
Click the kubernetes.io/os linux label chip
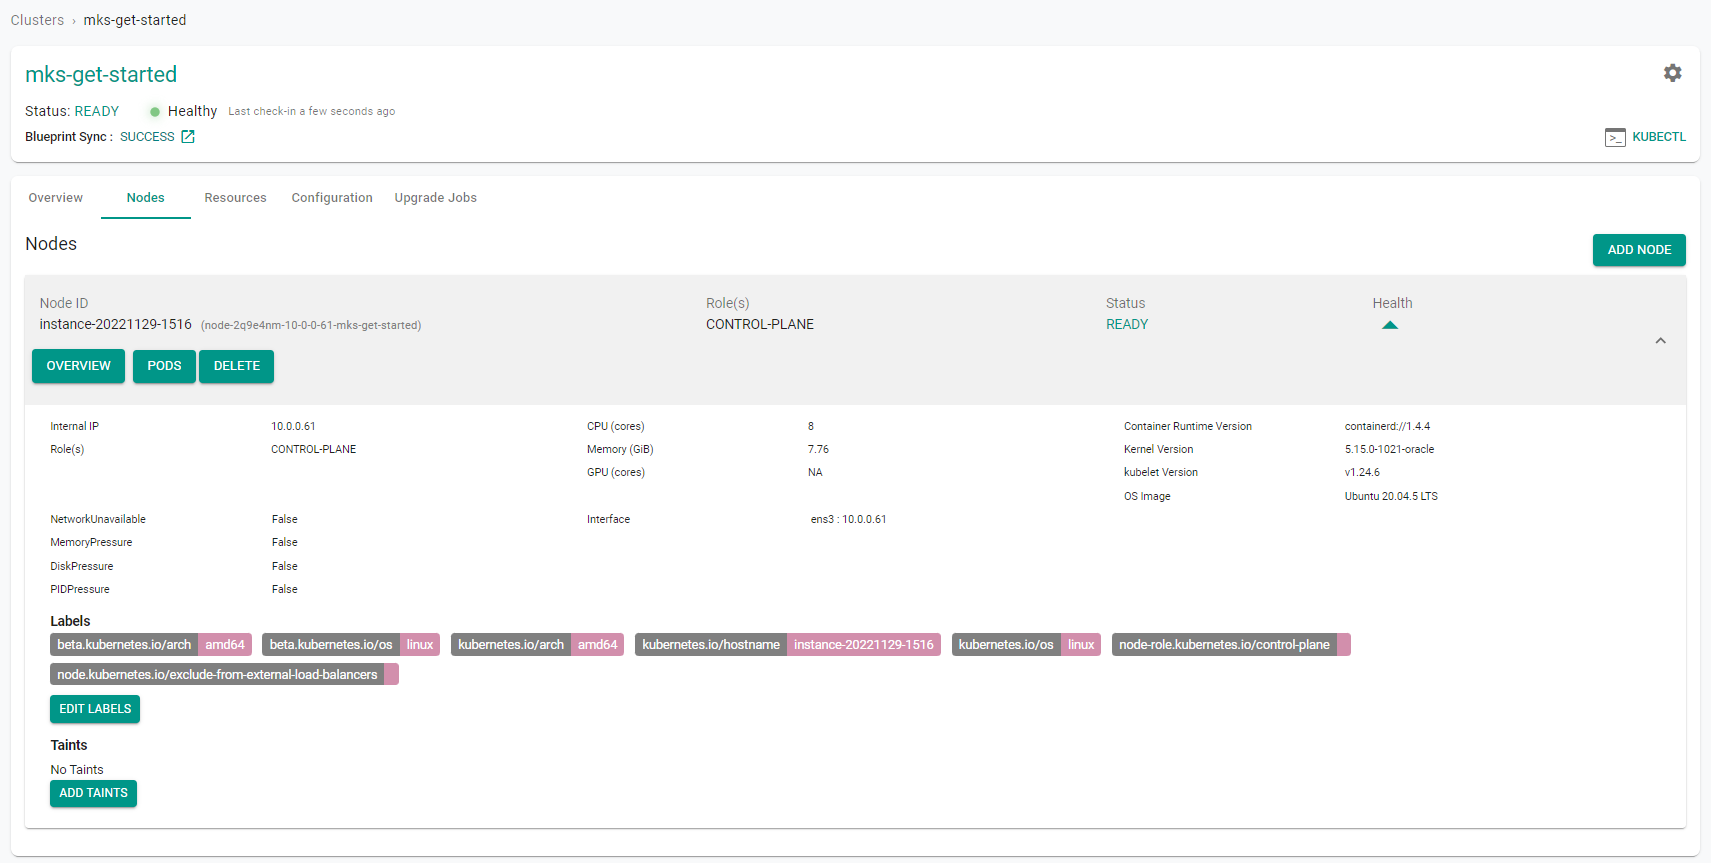[1026, 645]
